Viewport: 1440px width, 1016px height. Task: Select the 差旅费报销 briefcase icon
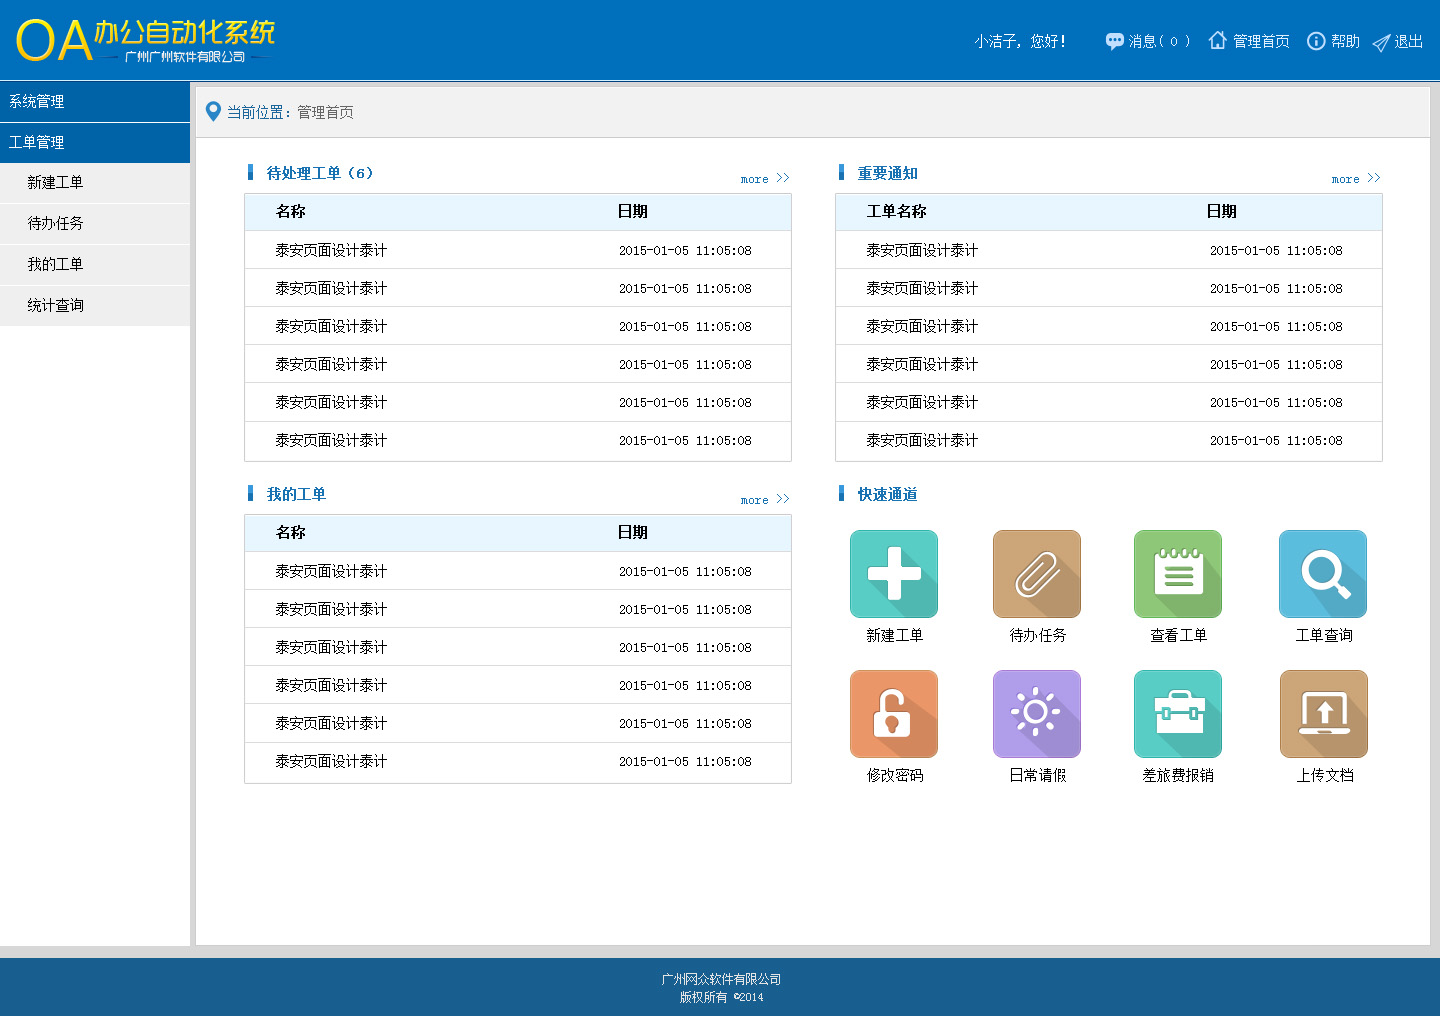point(1177,714)
